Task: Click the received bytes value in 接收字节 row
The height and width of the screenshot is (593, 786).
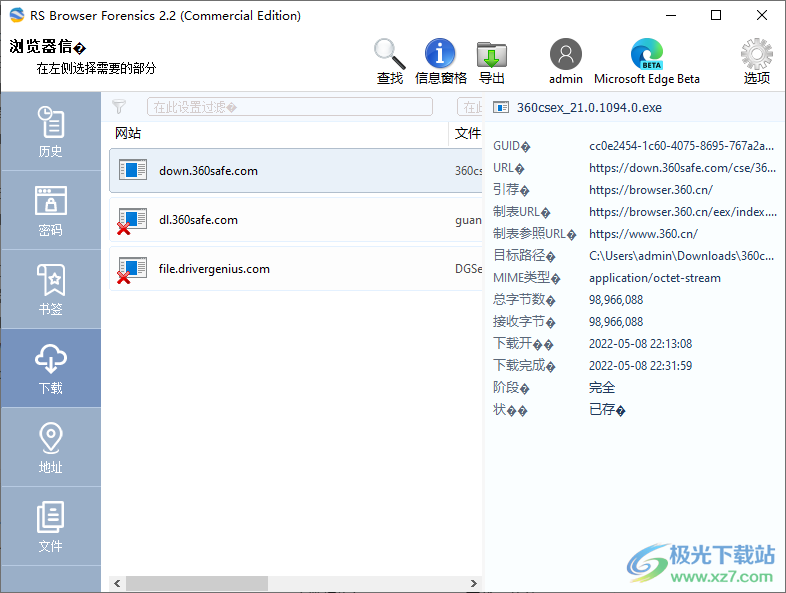Action: point(616,322)
